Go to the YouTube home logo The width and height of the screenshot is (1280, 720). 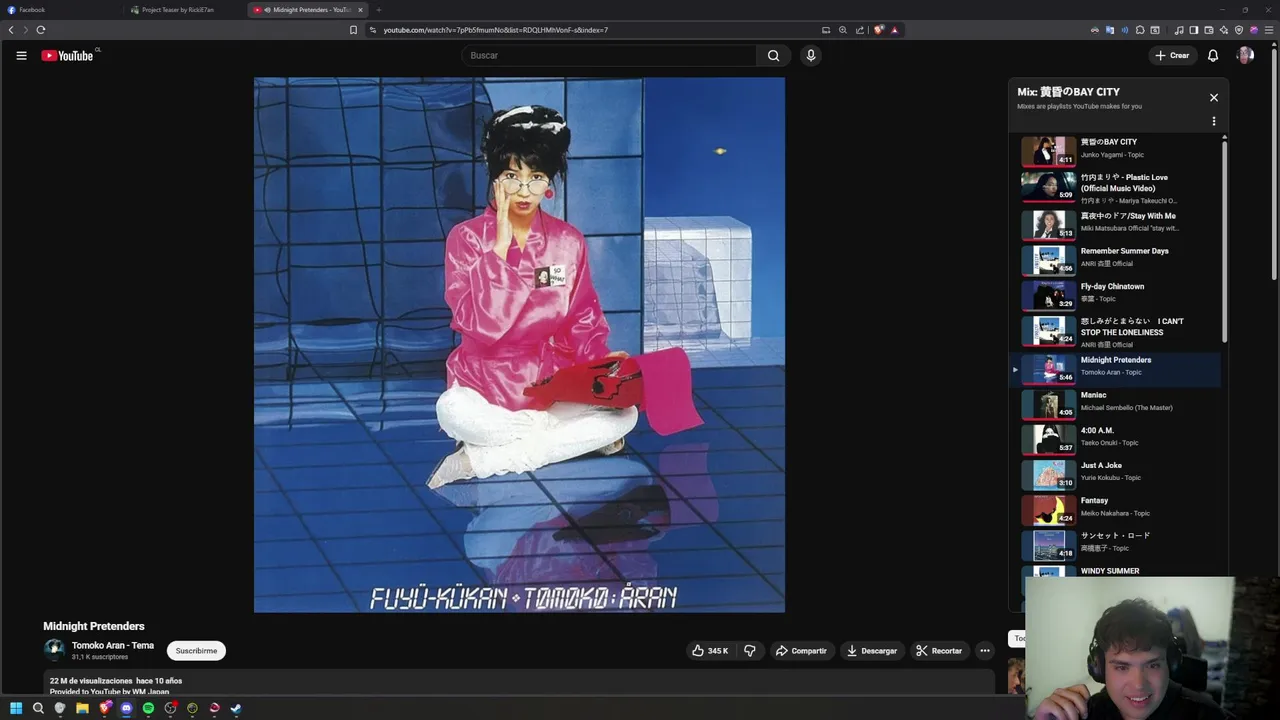[x=67, y=56]
